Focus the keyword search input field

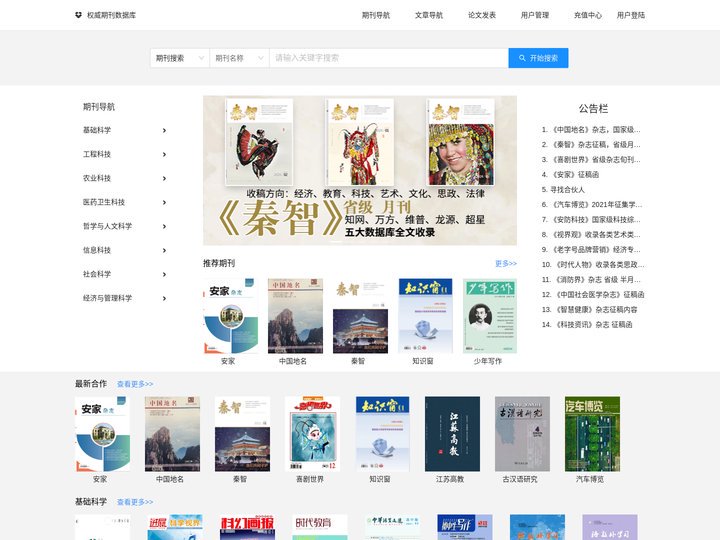pos(389,58)
